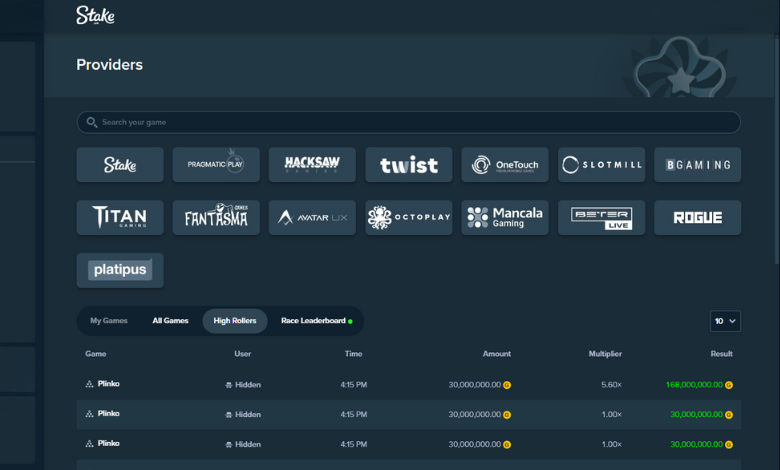Click Hidden user in the 5.60× row

pos(248,384)
